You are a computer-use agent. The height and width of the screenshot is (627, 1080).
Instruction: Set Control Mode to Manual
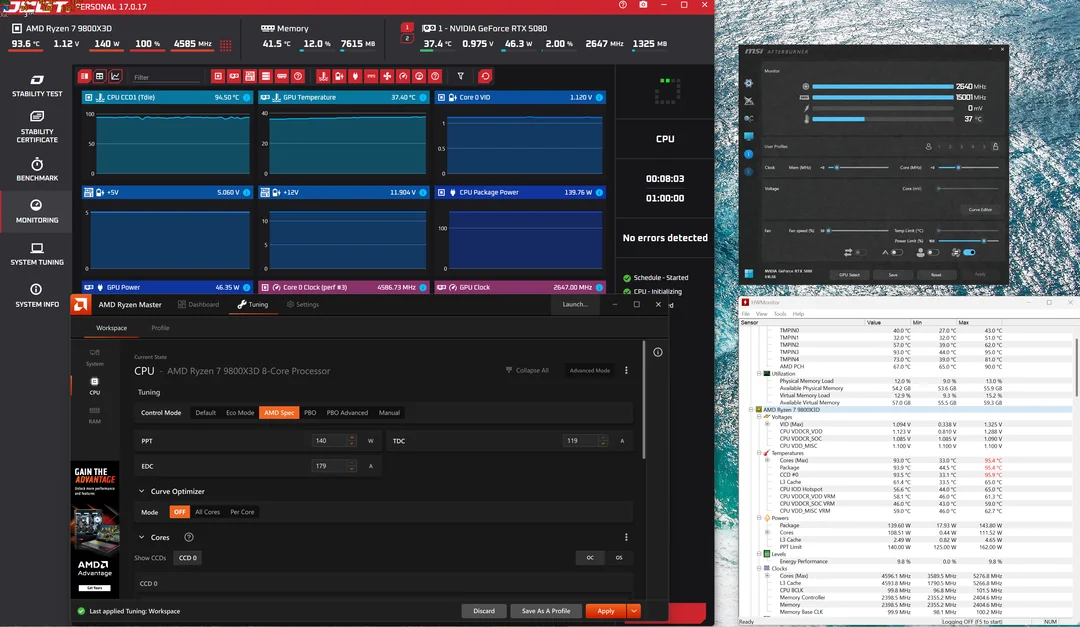(x=389, y=413)
